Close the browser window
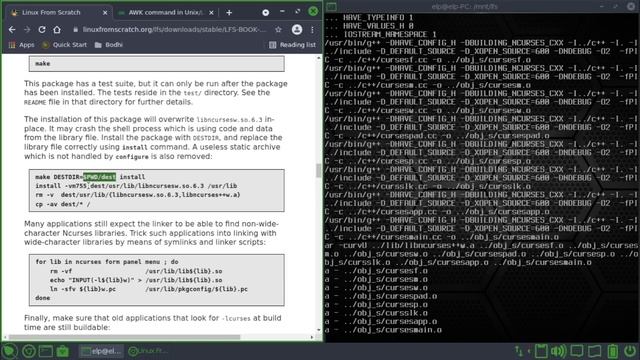This screenshot has width=640, height=360. pos(313,11)
